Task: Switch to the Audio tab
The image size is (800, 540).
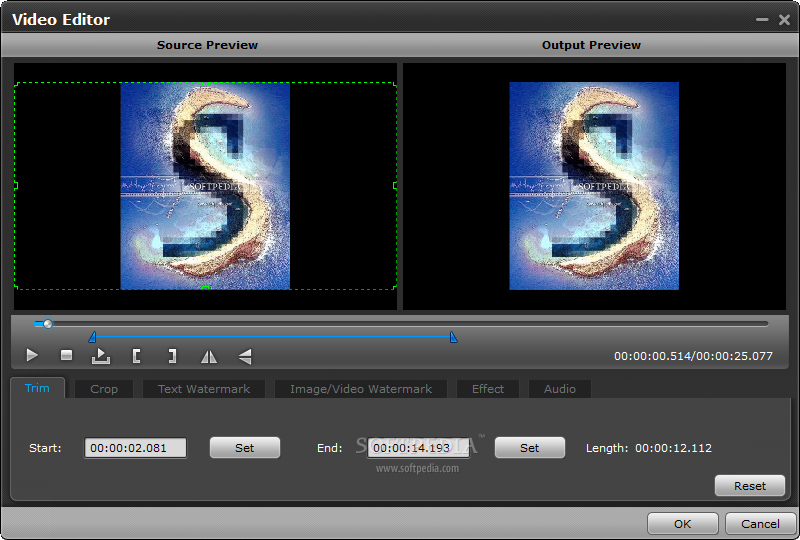Action: click(560, 389)
